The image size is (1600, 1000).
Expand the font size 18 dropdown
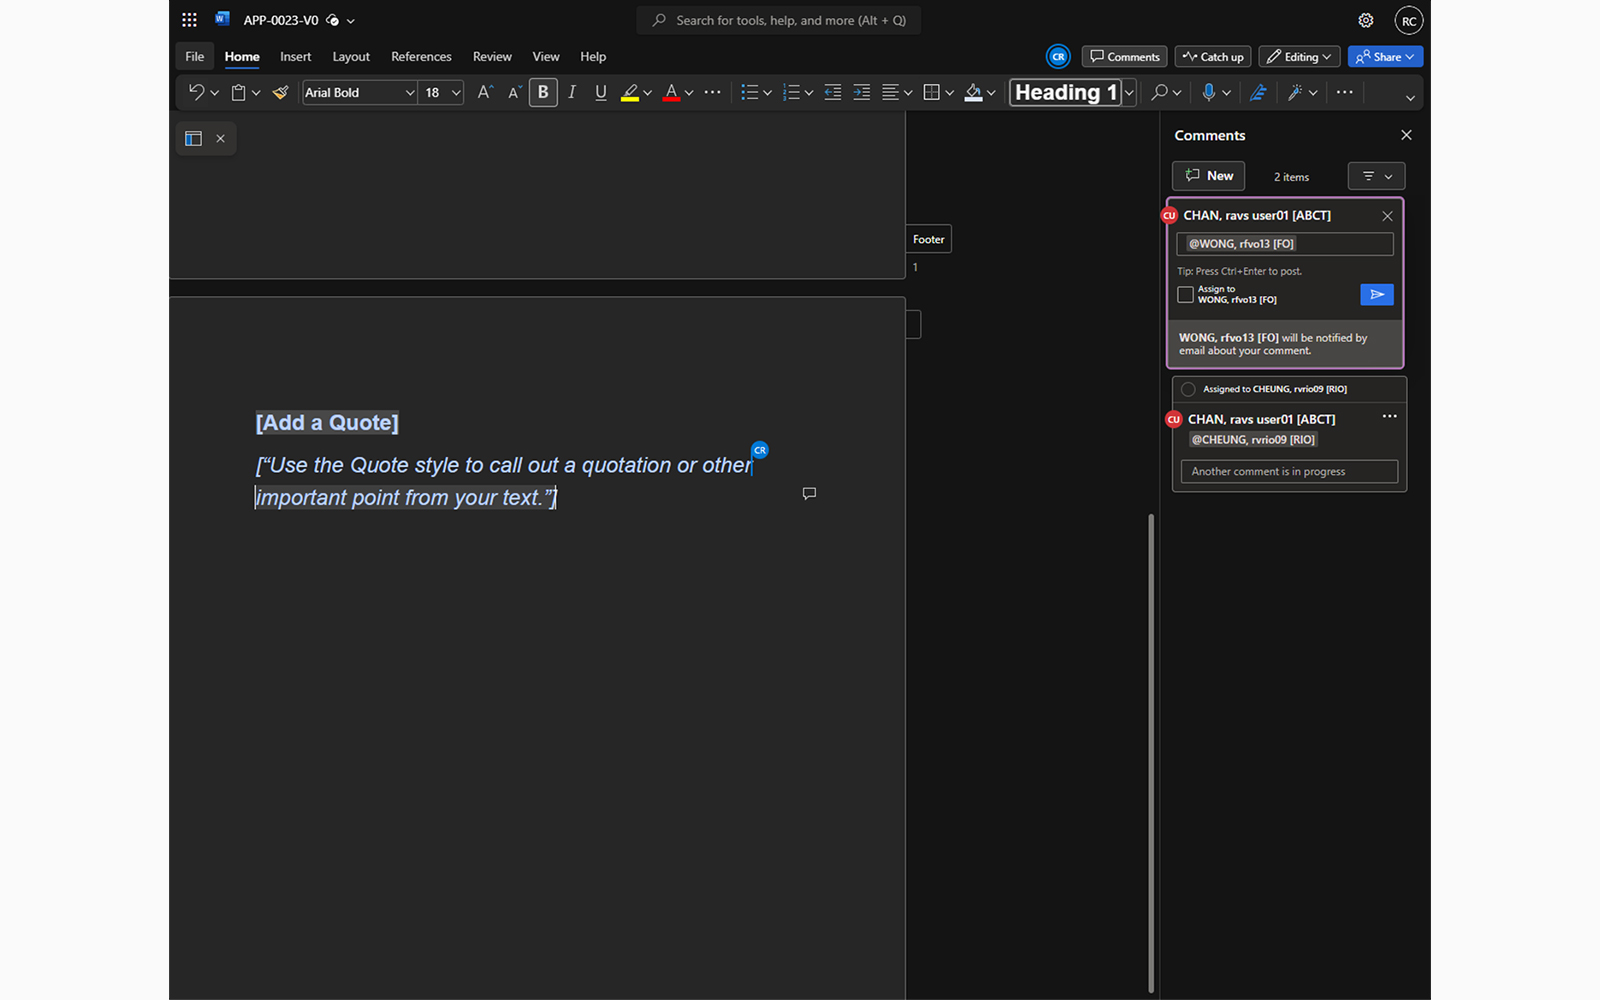456,93
